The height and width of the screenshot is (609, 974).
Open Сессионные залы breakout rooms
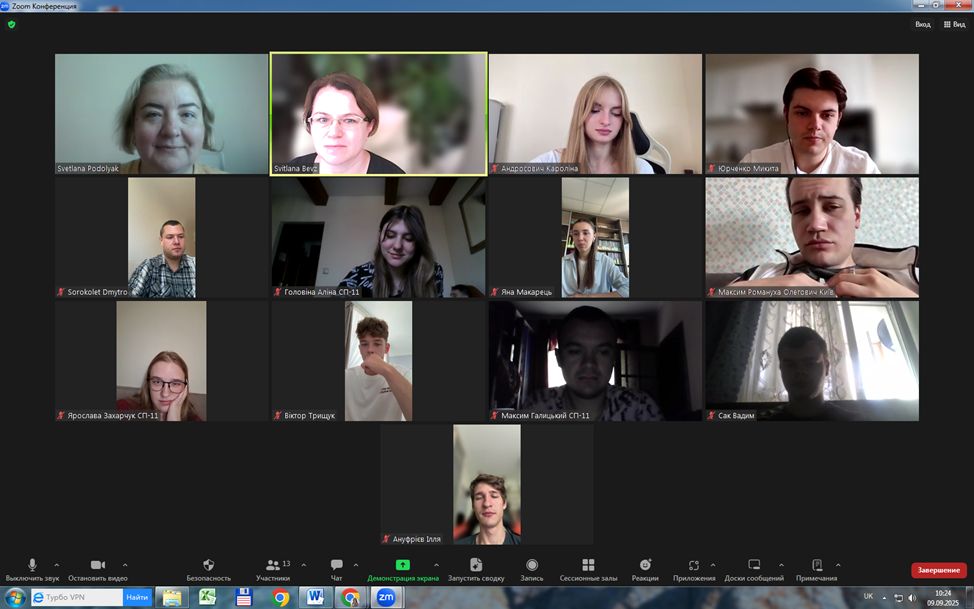588,567
